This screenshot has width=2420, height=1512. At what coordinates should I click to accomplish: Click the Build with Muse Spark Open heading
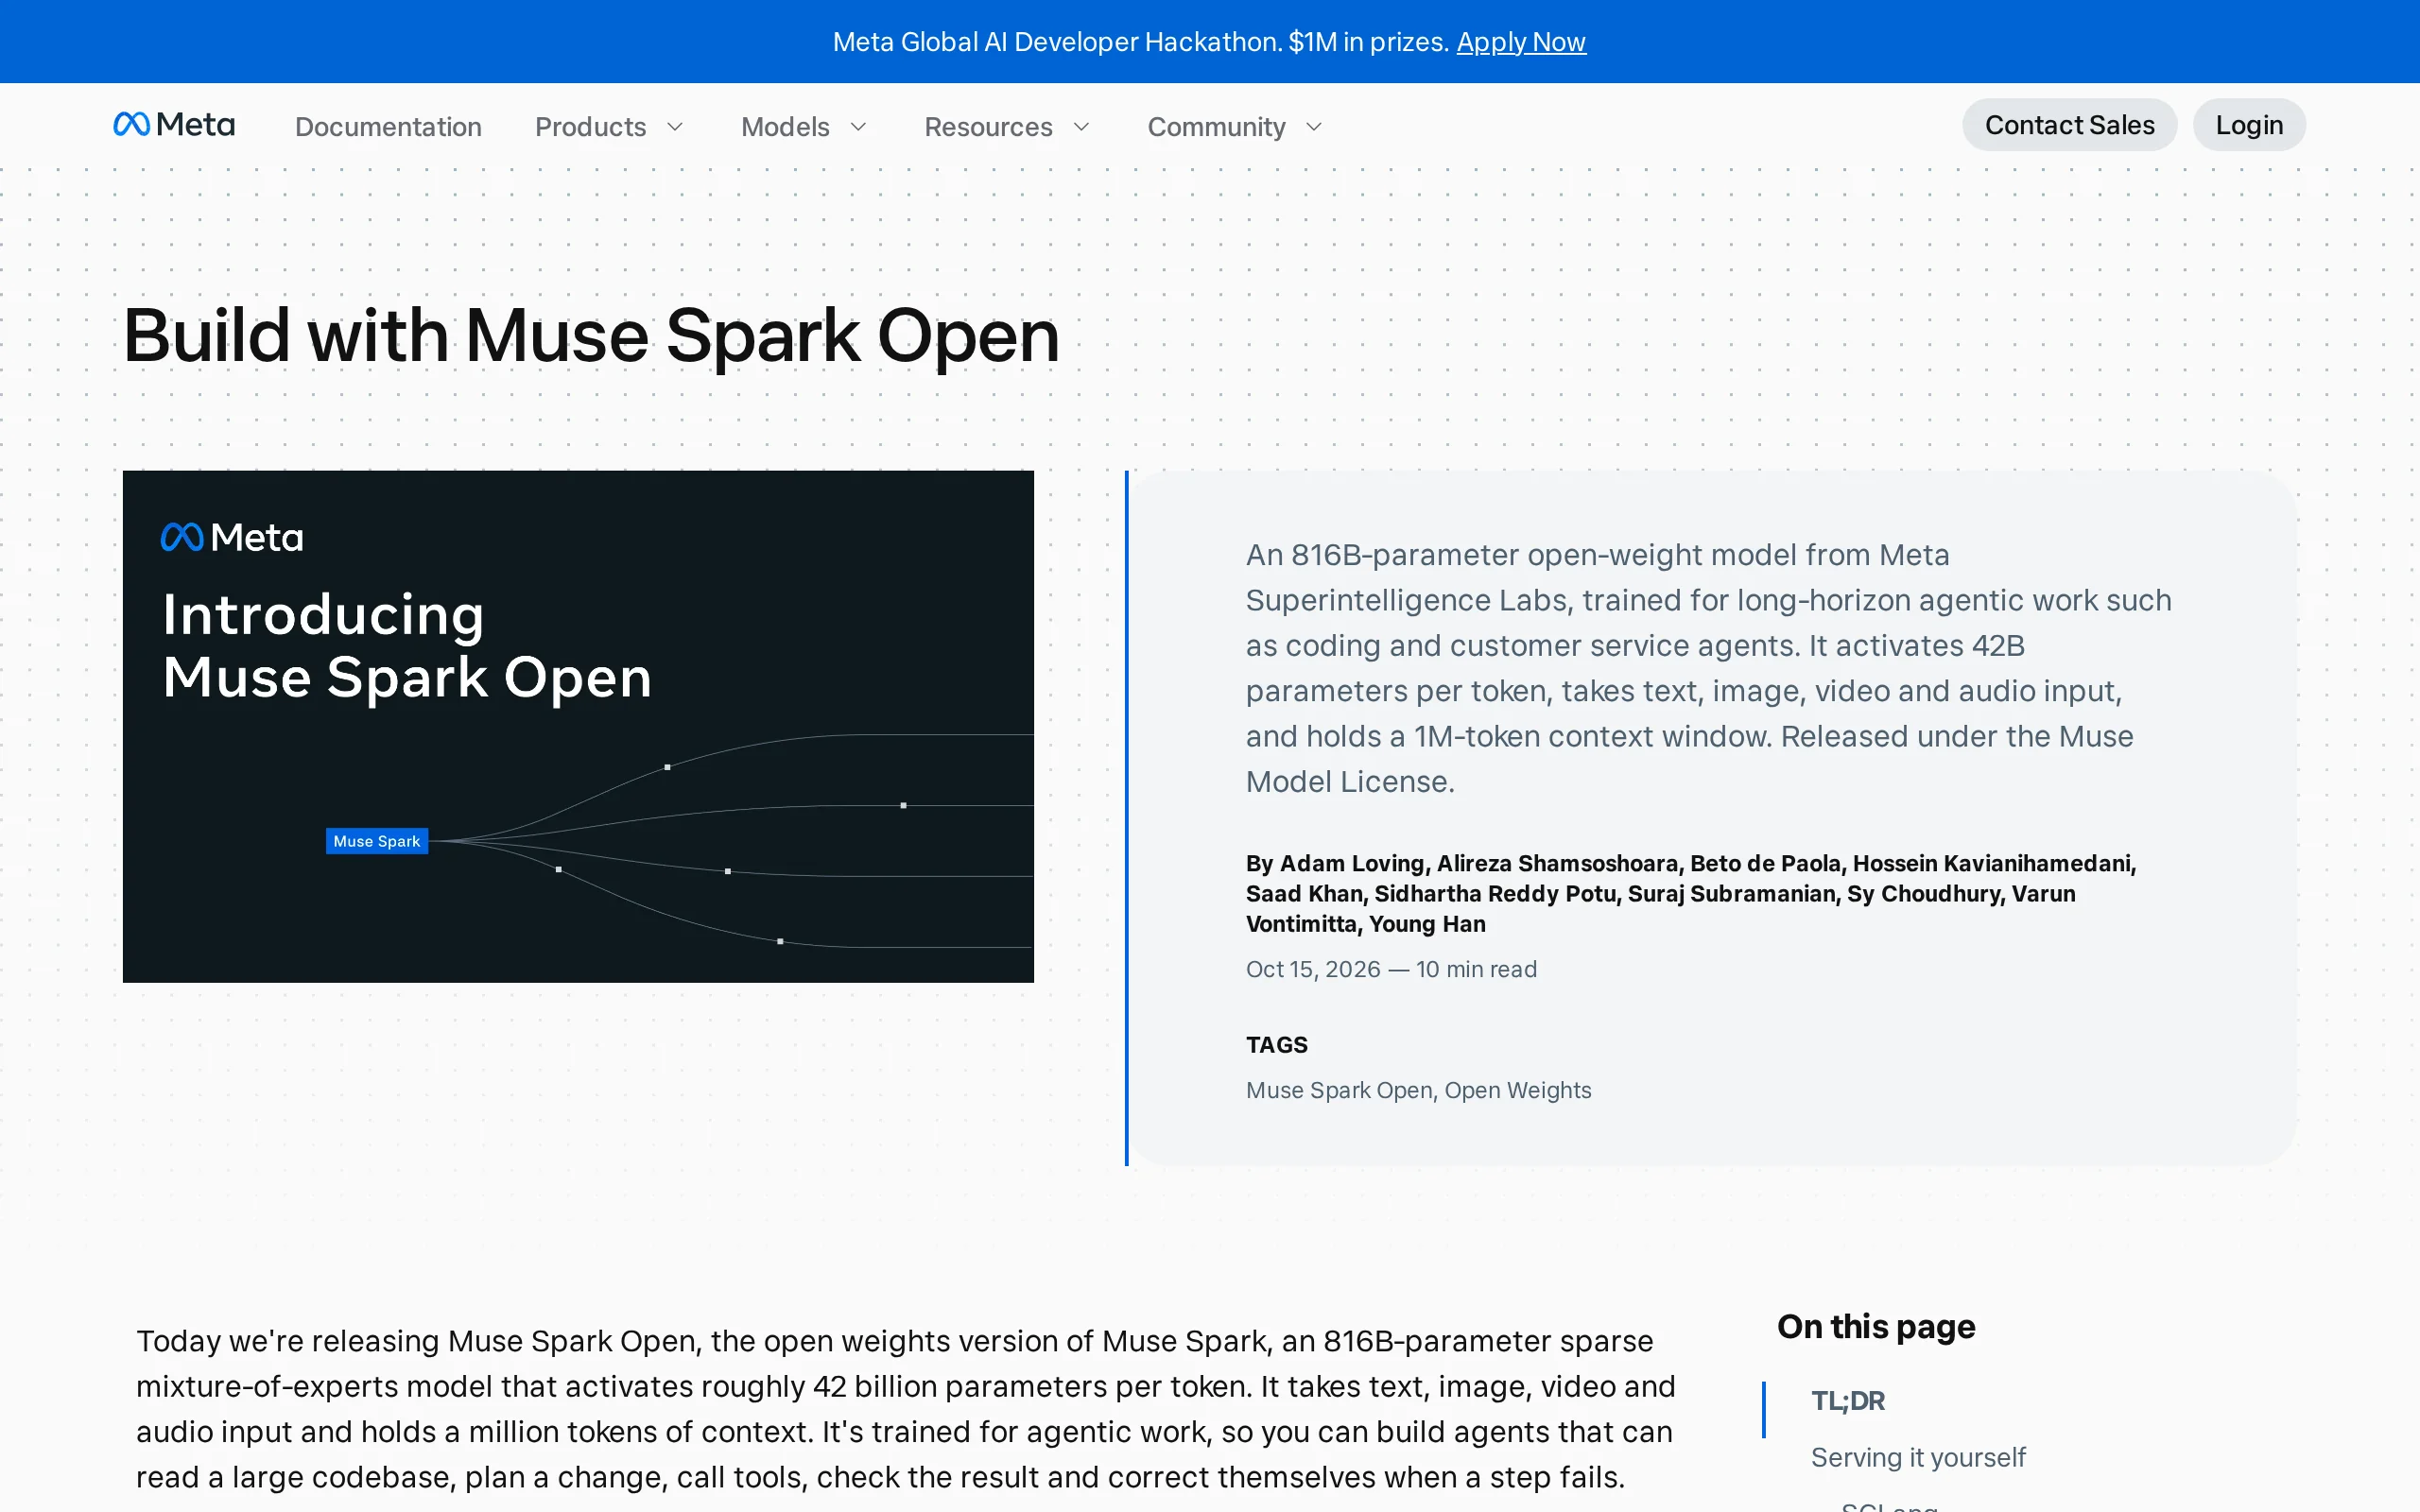pyautogui.click(x=591, y=336)
